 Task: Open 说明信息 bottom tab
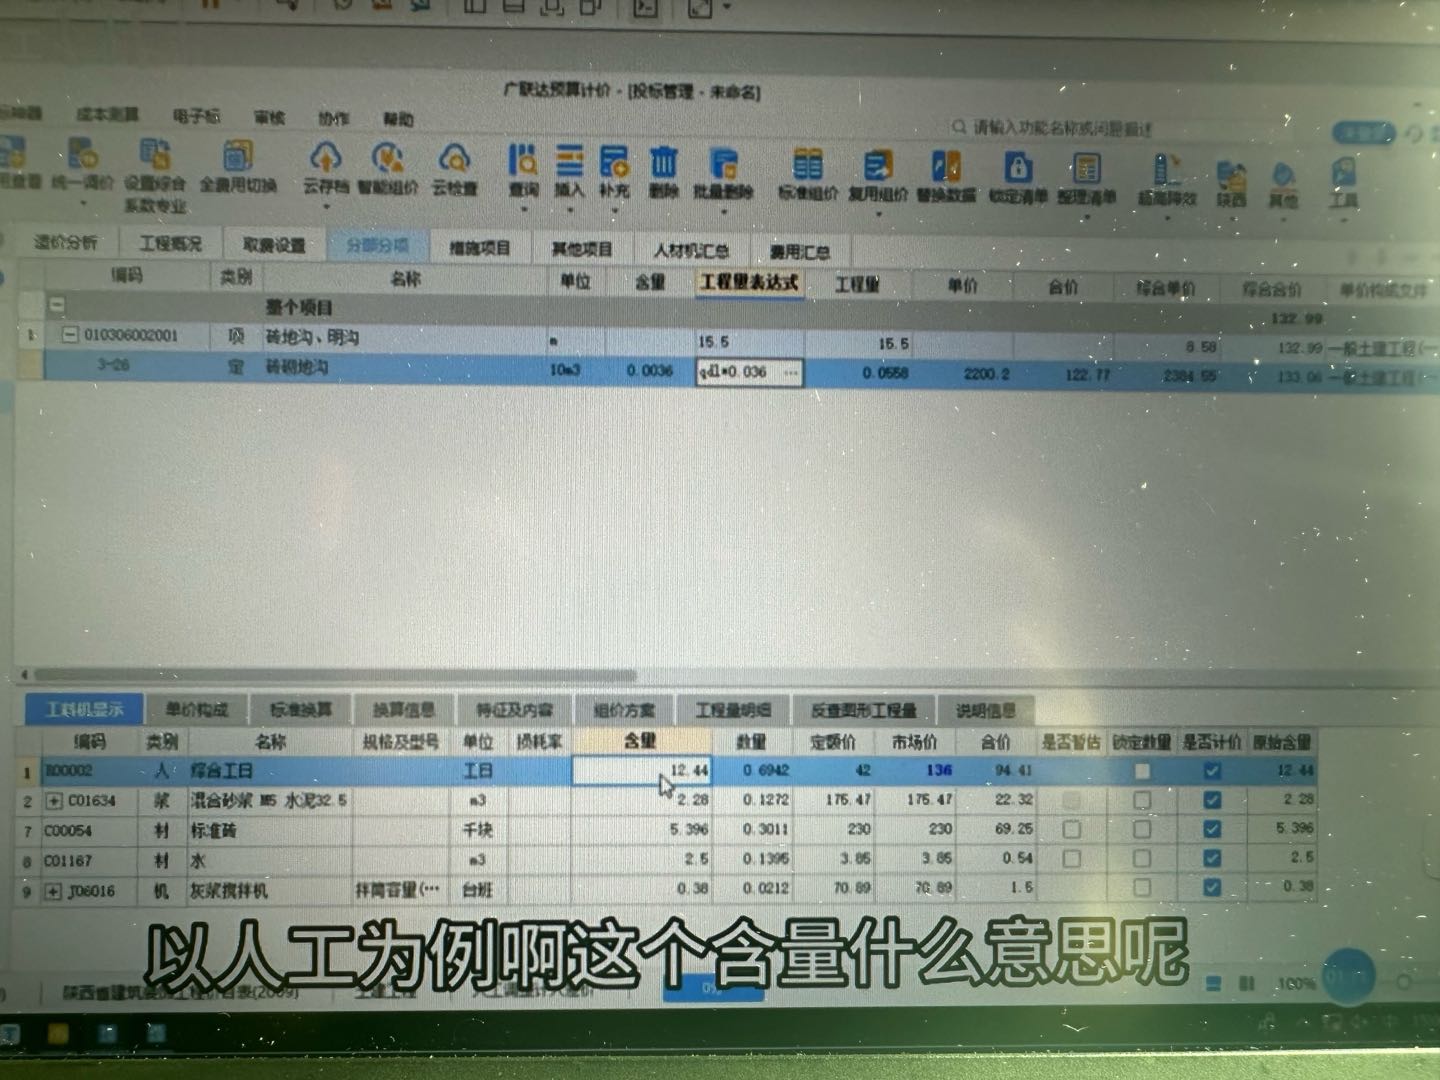[986, 711]
